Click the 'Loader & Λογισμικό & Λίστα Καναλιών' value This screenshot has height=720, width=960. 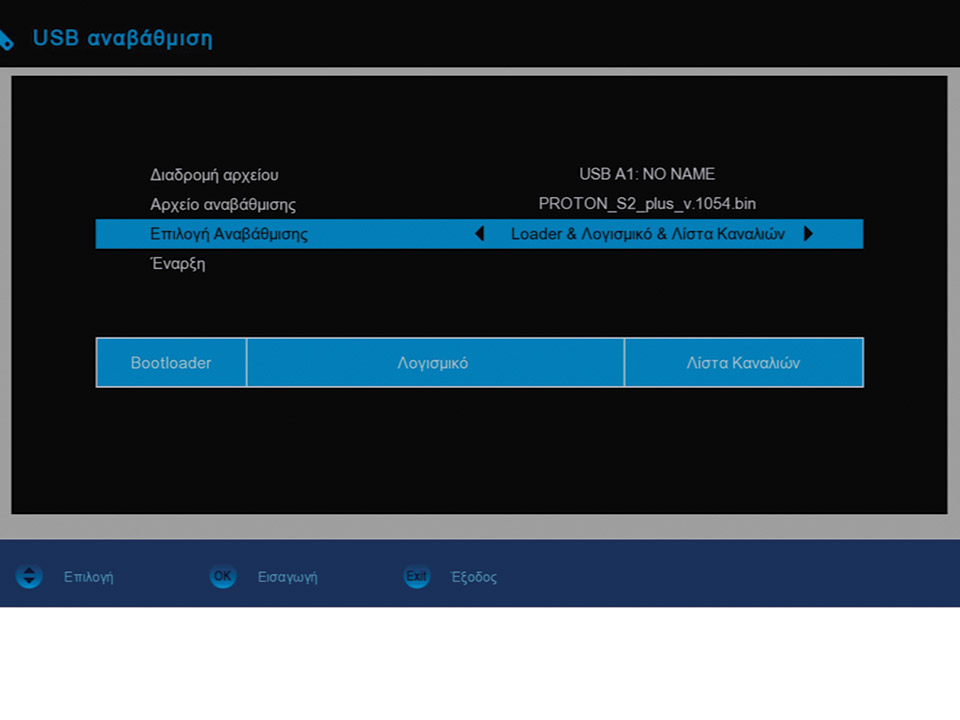647,234
